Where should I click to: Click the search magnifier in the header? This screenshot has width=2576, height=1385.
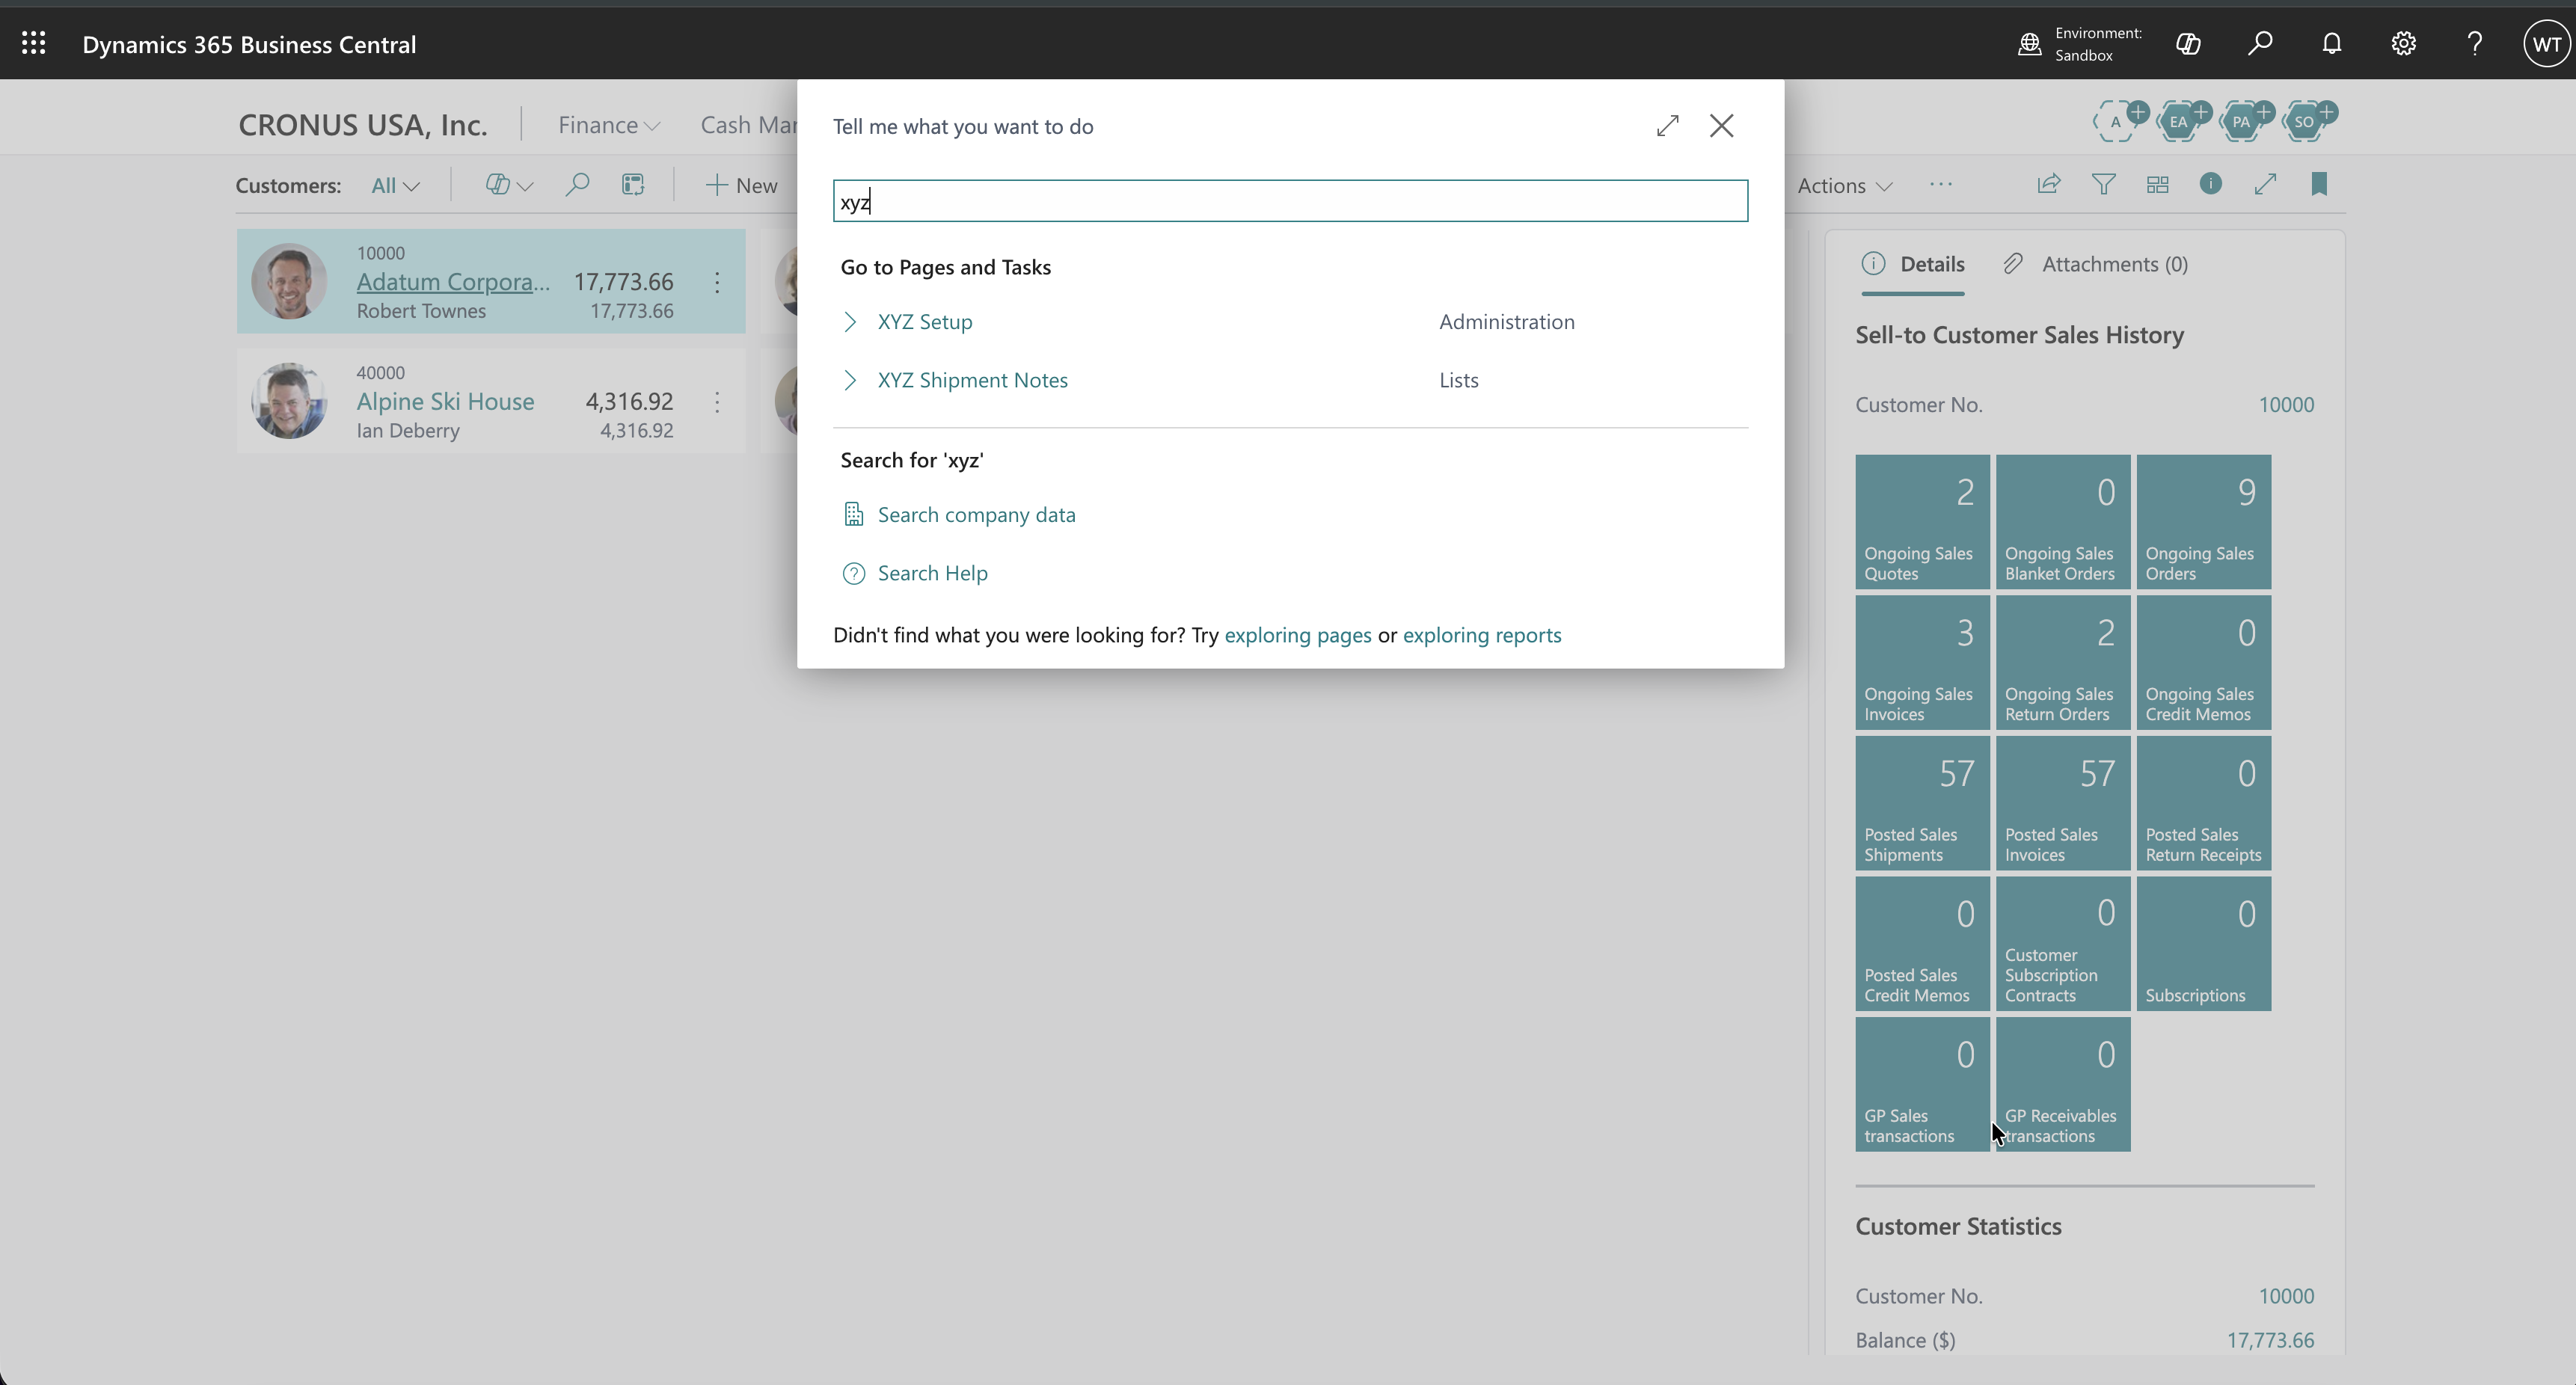point(2260,43)
